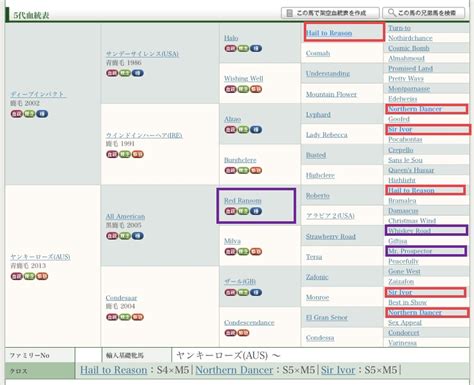
Task: Click the orange 繁殖 badge under ウインドインハーヘア
Action: [x=138, y=154]
